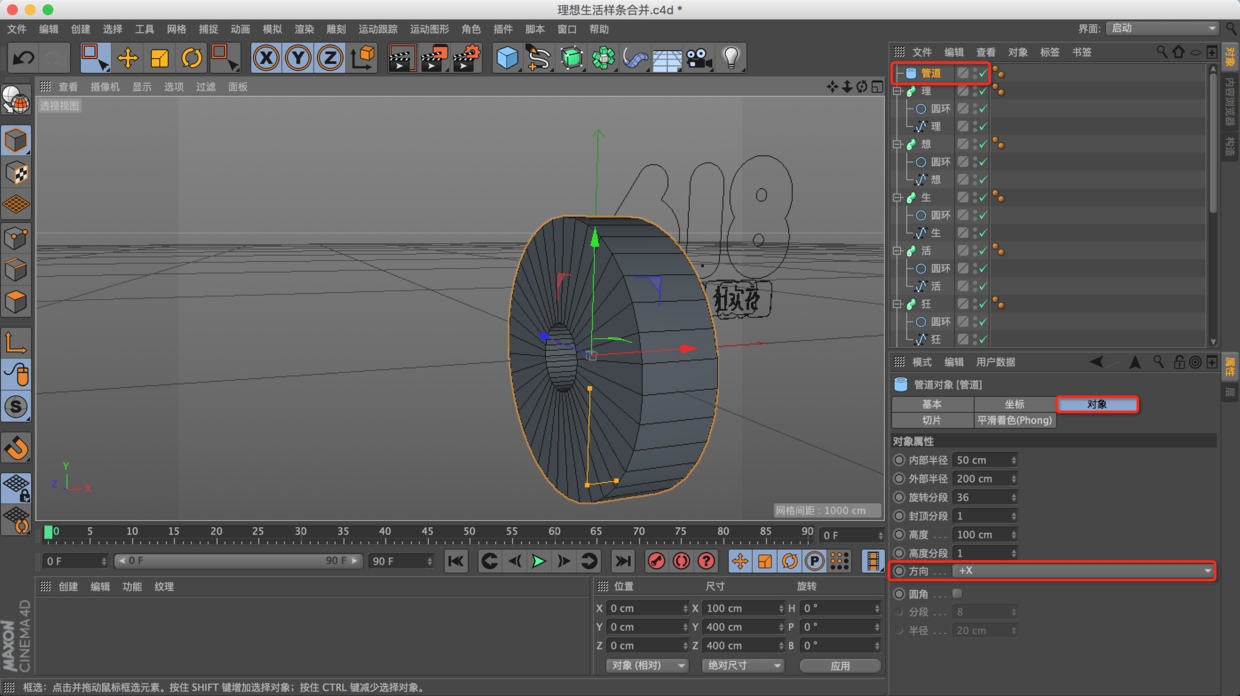Add a camera object
Viewport: 1240px width, 696px height.
[x=699, y=58]
